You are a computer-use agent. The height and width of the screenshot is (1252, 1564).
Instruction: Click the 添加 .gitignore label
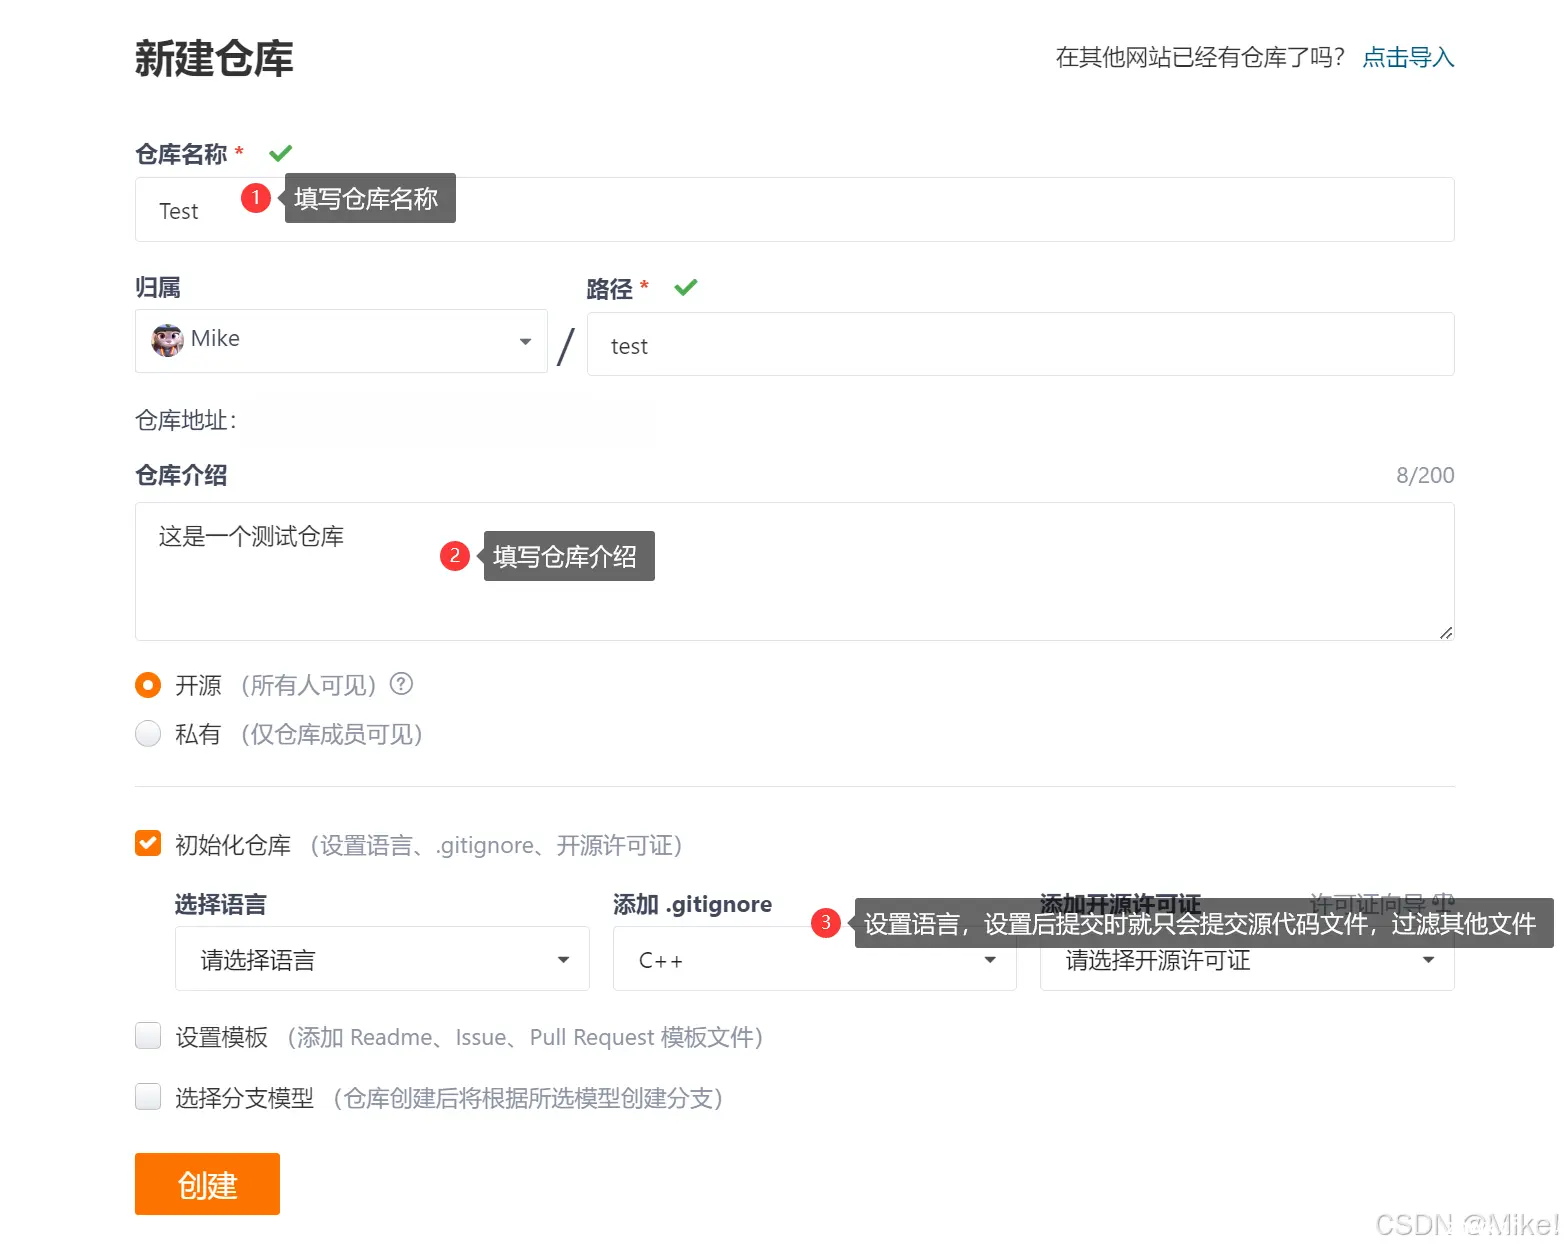point(692,904)
